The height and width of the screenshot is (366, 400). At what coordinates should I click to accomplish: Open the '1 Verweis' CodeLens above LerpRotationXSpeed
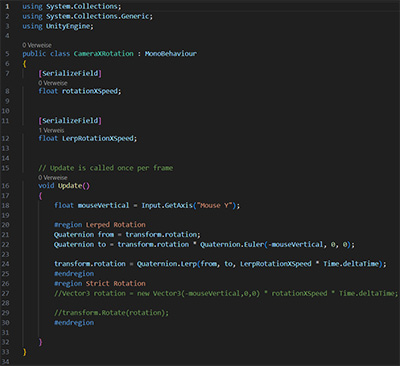click(x=51, y=130)
